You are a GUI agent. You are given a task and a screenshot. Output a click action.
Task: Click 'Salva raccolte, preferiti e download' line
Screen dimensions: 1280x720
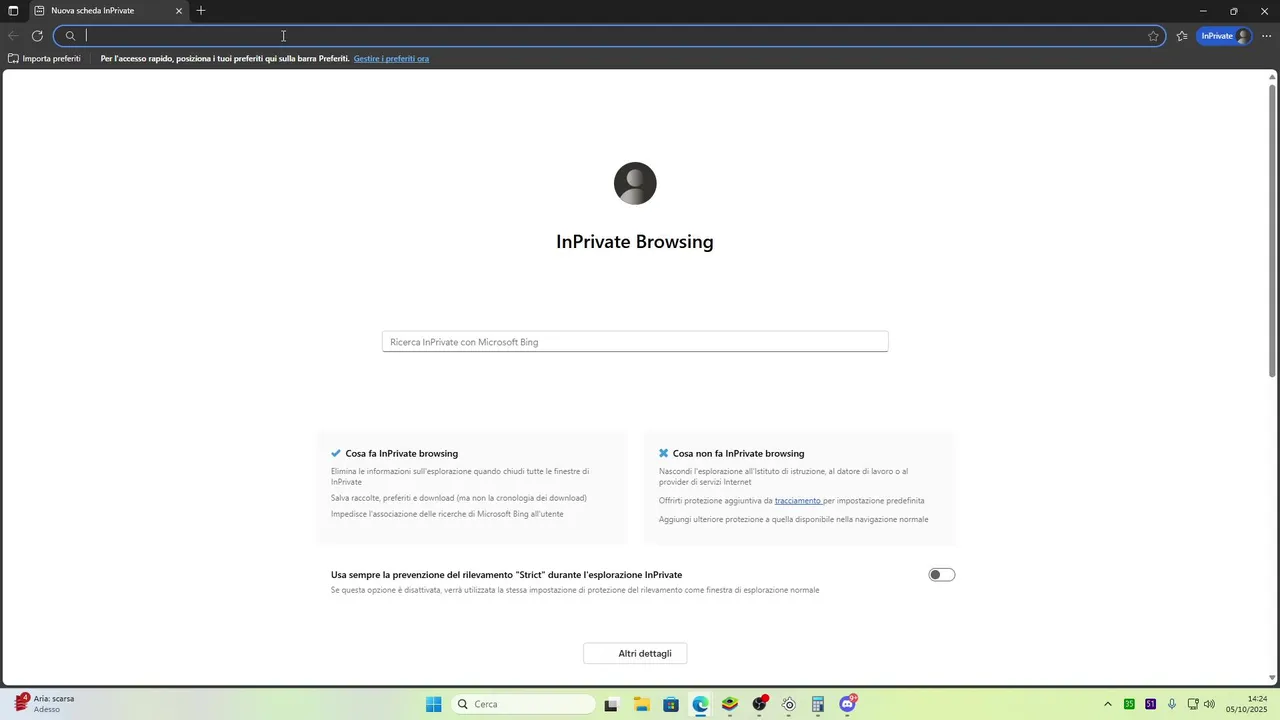pos(459,498)
